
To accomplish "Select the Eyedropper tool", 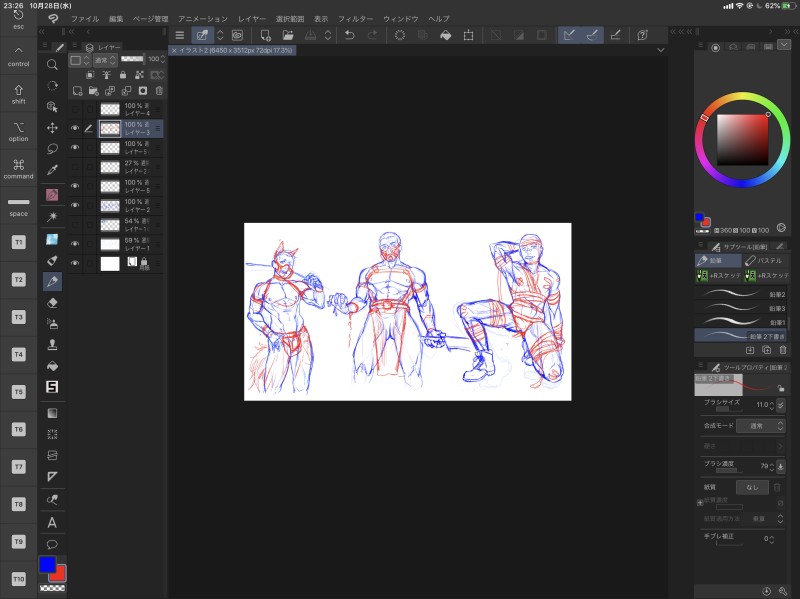I will [52, 170].
